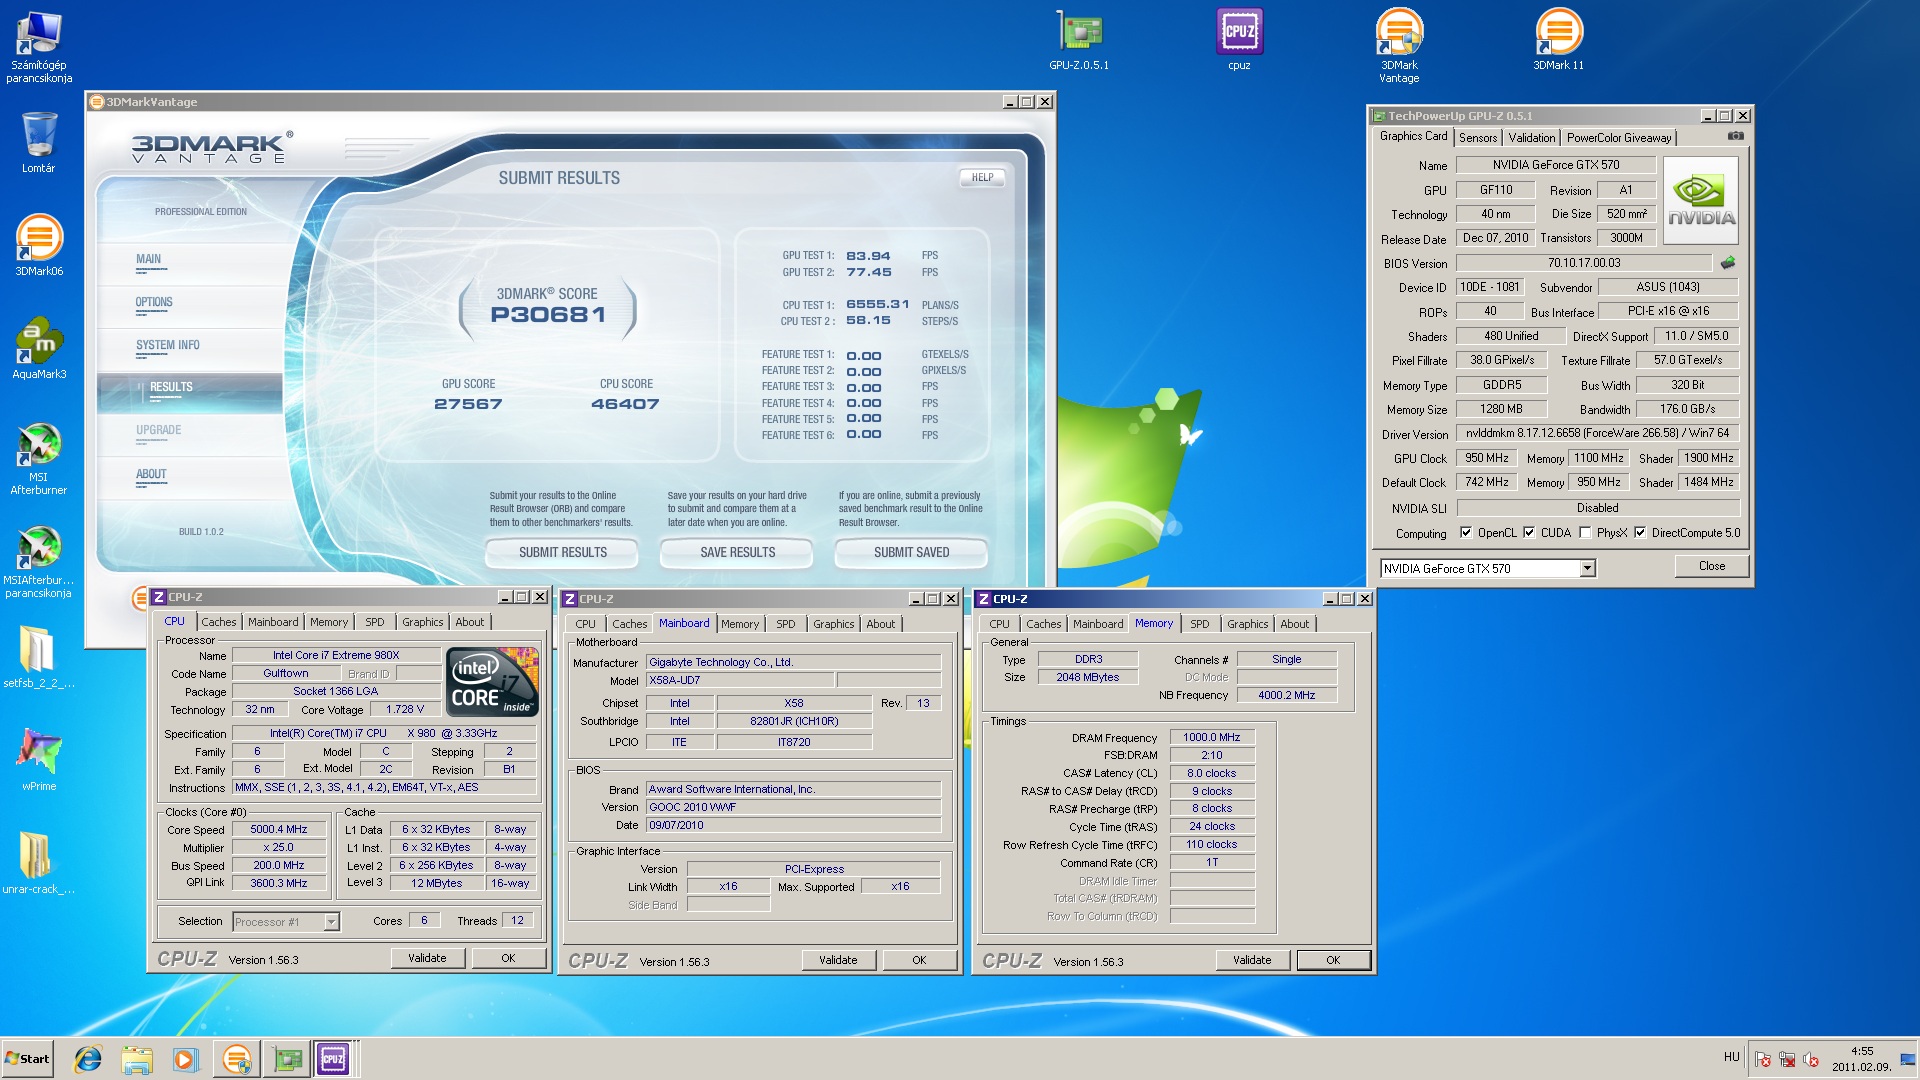Open SYSTEM INFO in 3DMark Vantage
The width and height of the screenshot is (1920, 1080).
[x=168, y=345]
